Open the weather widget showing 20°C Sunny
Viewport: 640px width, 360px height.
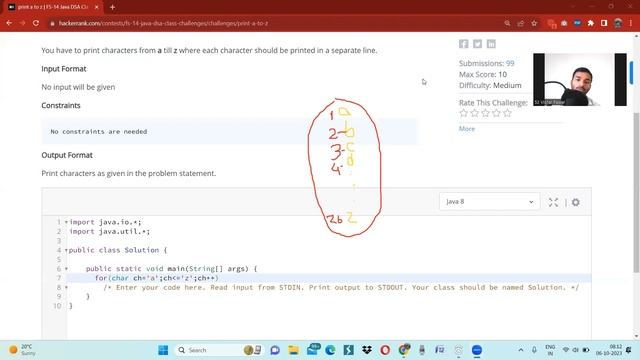(22, 350)
